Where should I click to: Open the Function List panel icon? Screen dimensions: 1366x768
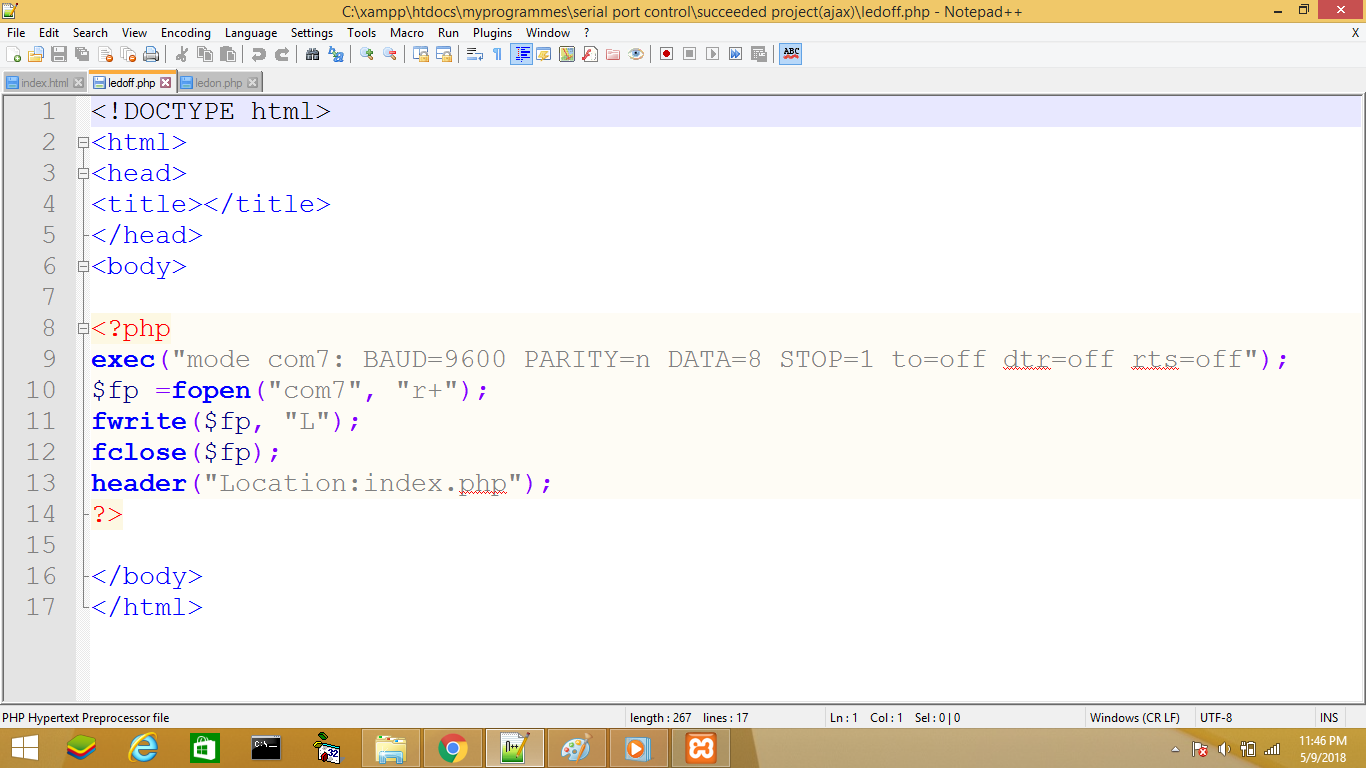click(590, 54)
